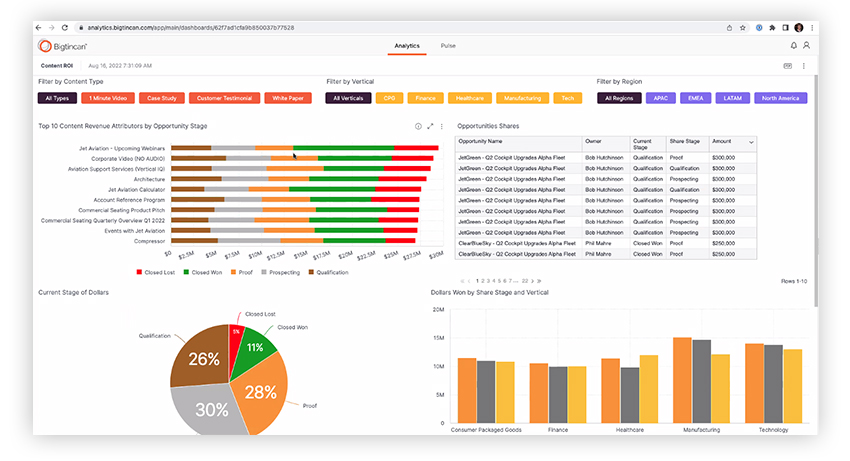Screen dimensions: 850x461
Task: Click the 28% Proof pie slice
Action: pyautogui.click(x=262, y=392)
